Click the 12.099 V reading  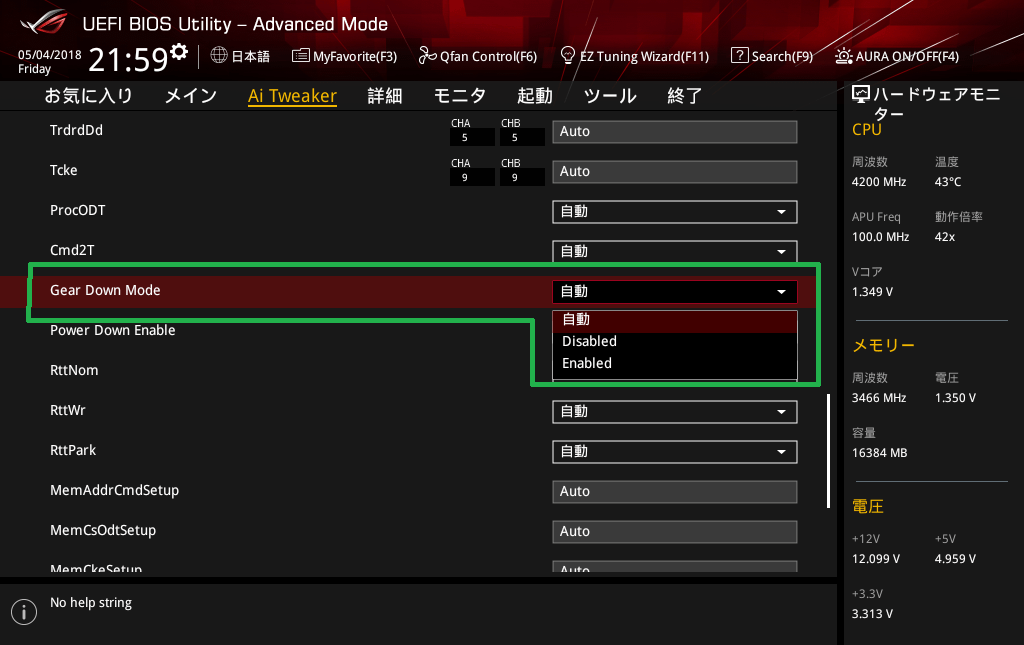click(x=876, y=559)
